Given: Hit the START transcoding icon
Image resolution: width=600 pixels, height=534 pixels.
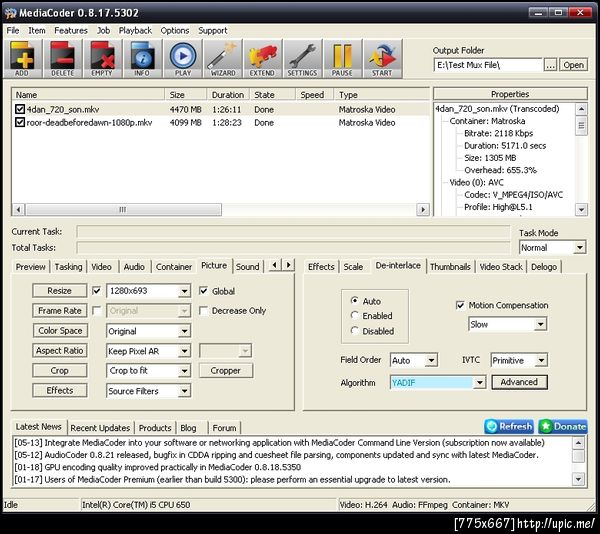Looking at the screenshot, I should point(382,58).
